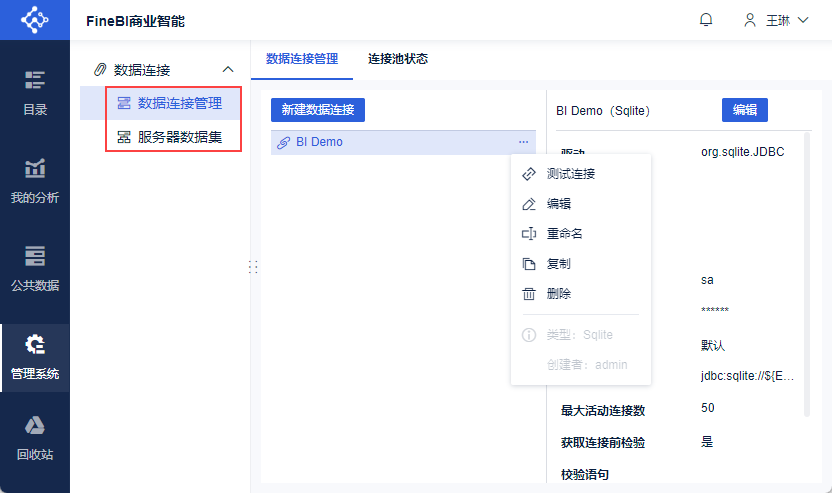Collapse the 数据连接 tree section
Image resolution: width=832 pixels, height=493 pixels.
coord(228,70)
